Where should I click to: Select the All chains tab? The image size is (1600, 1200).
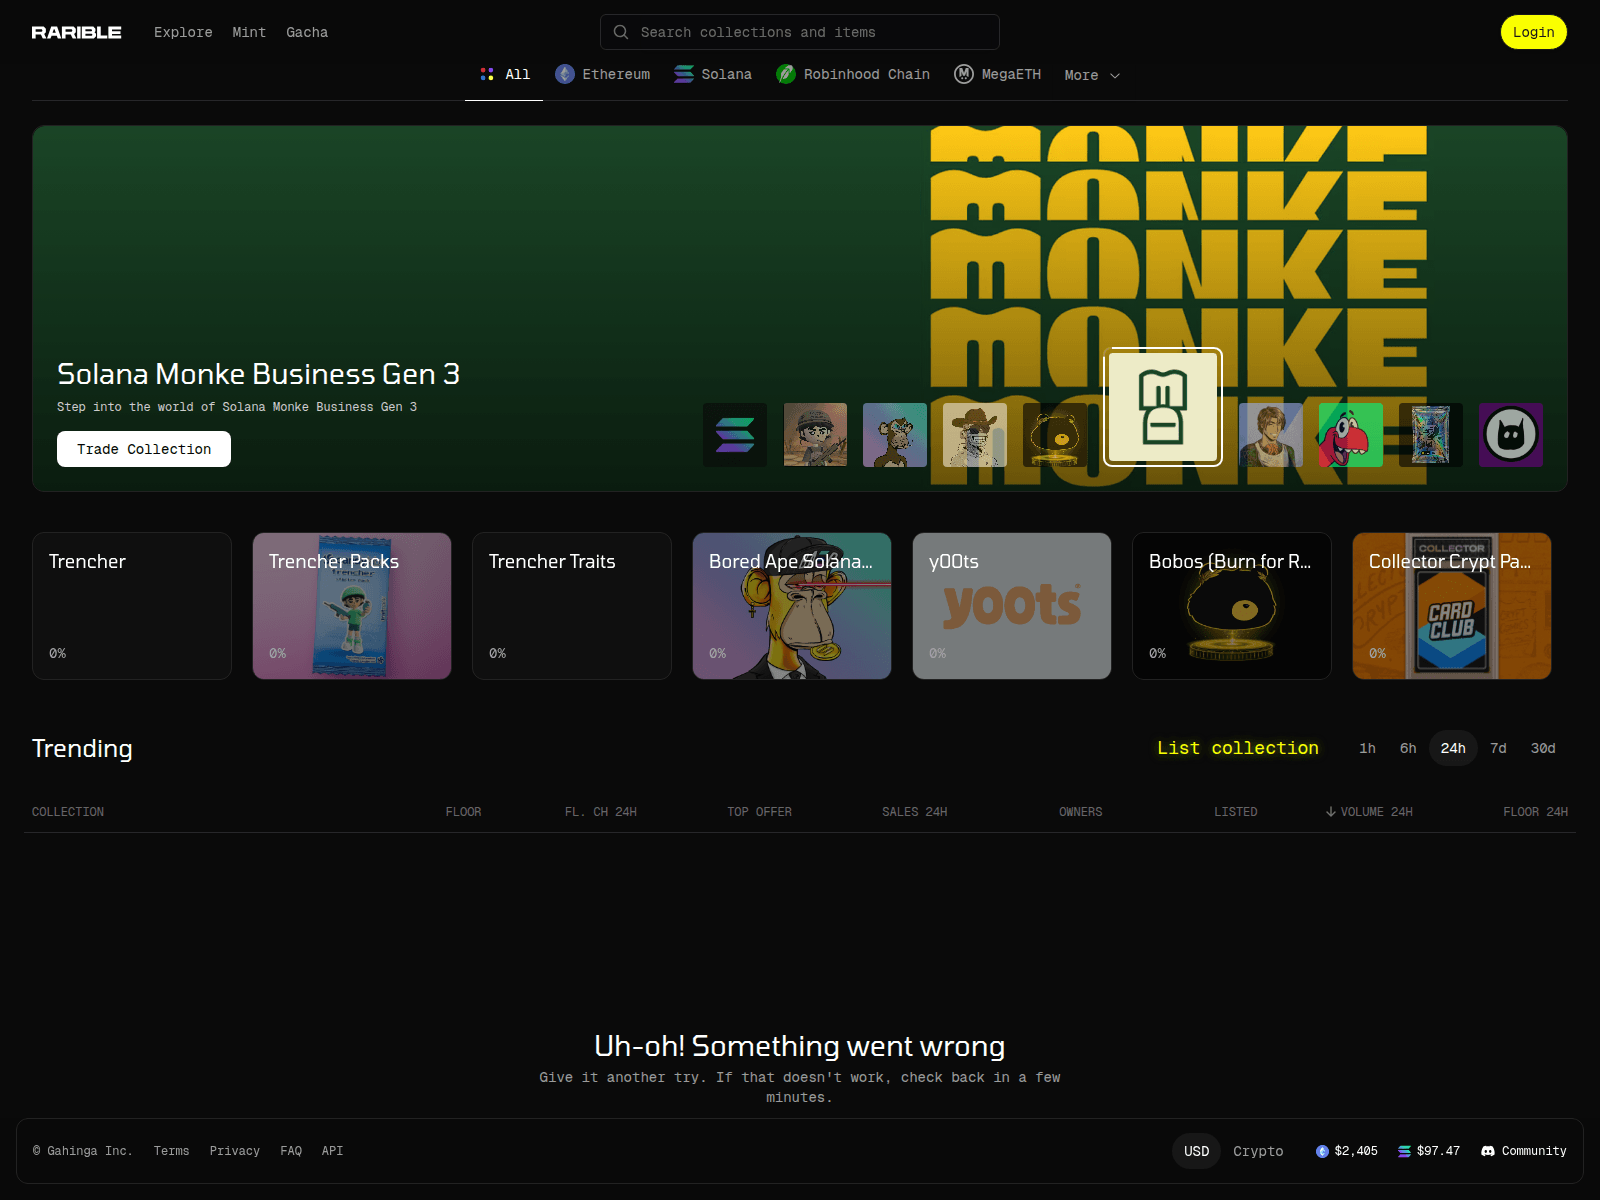pyautogui.click(x=504, y=74)
